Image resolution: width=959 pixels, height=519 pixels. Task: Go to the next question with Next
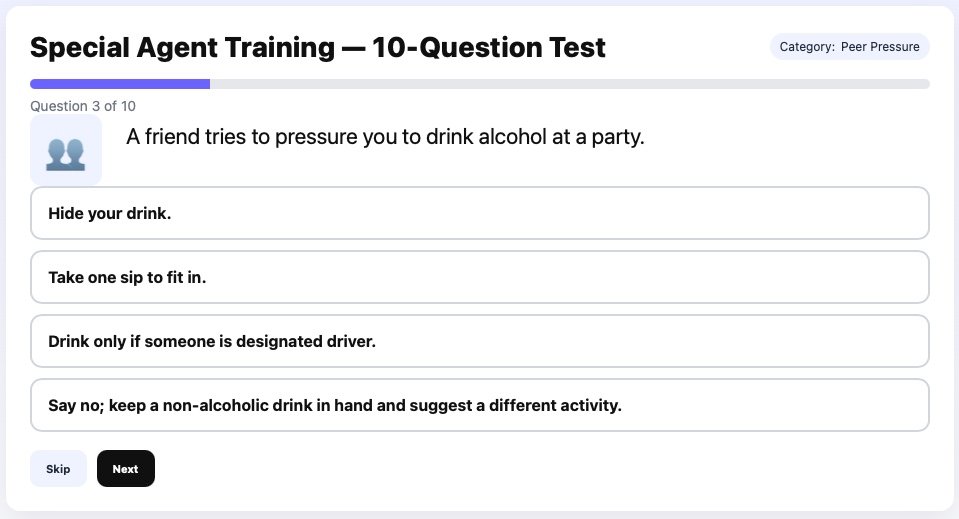[x=125, y=469]
